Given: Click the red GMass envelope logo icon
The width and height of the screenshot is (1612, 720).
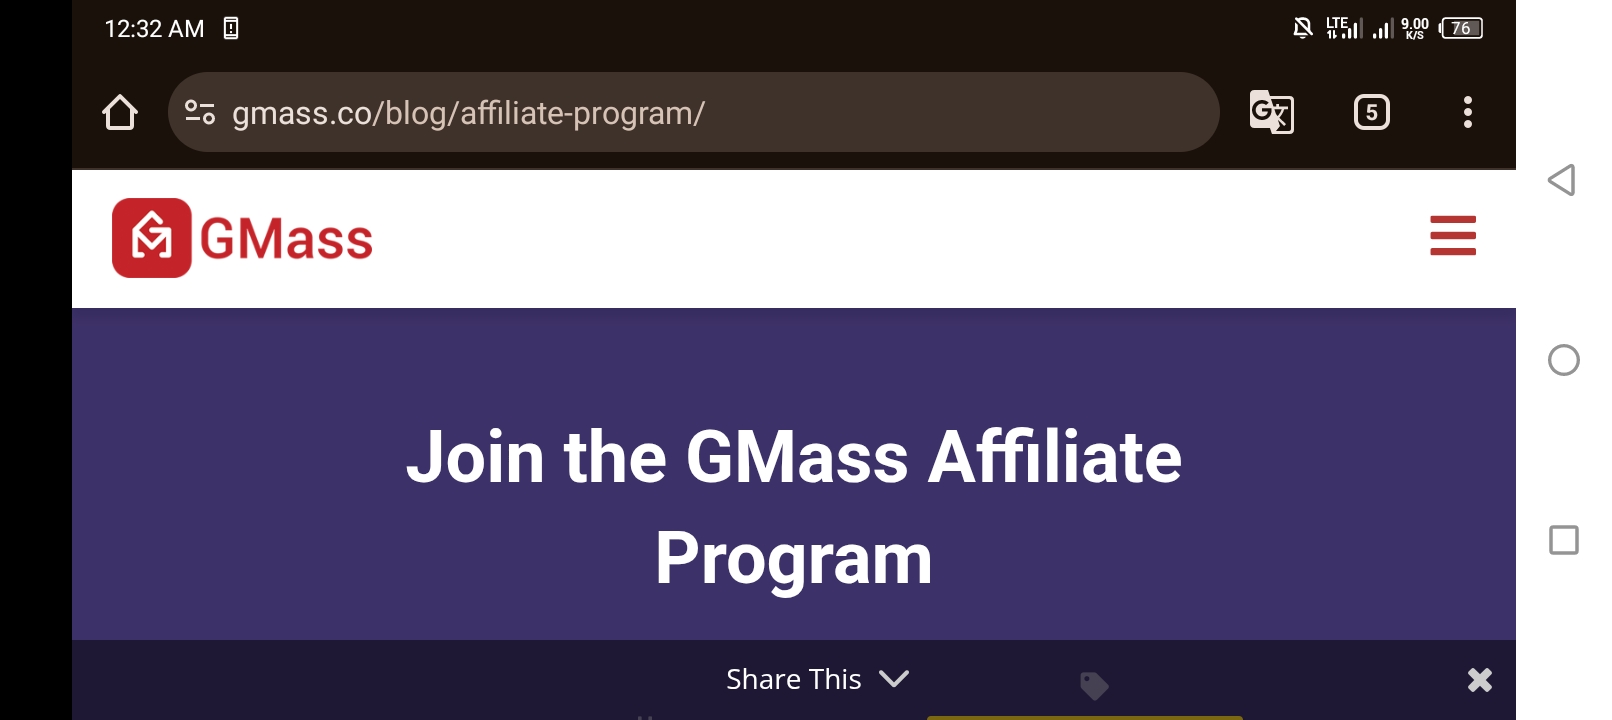Looking at the screenshot, I should pyautogui.click(x=151, y=238).
